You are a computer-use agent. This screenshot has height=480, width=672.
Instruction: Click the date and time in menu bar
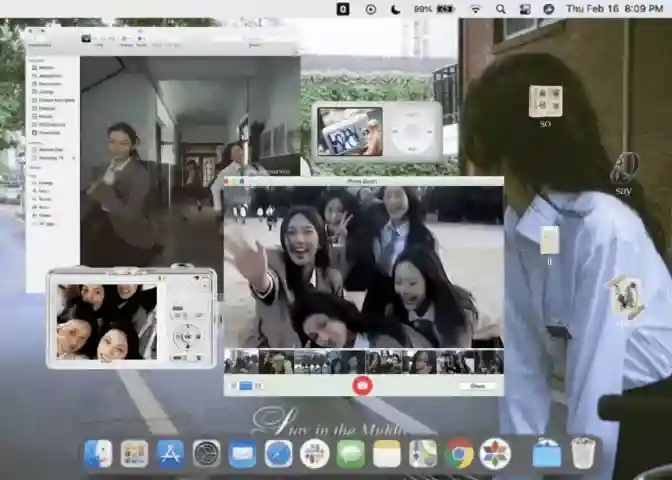614,9
